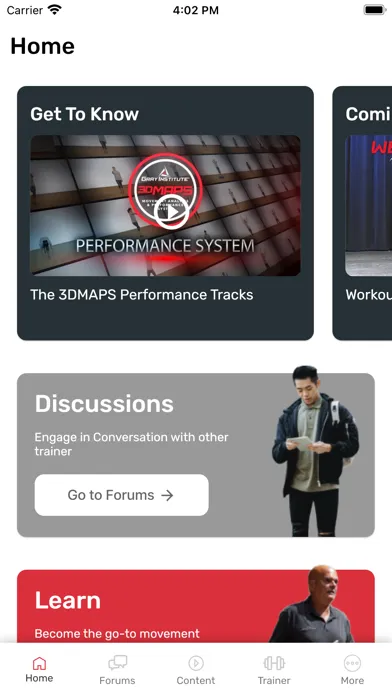The height and width of the screenshot is (696, 392).
Task: Click "Engage in Conversation with other trainer" text
Action: pyautogui.click(x=131, y=444)
